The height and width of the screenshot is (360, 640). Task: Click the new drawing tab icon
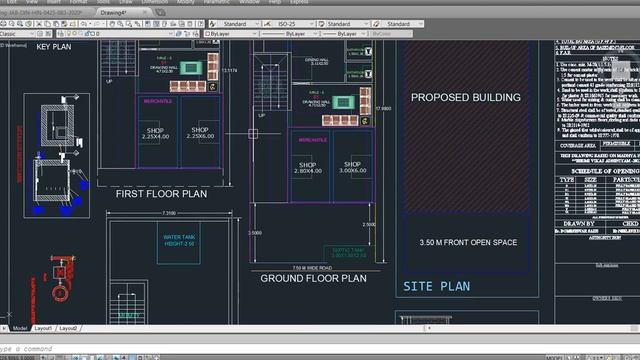(x=160, y=13)
